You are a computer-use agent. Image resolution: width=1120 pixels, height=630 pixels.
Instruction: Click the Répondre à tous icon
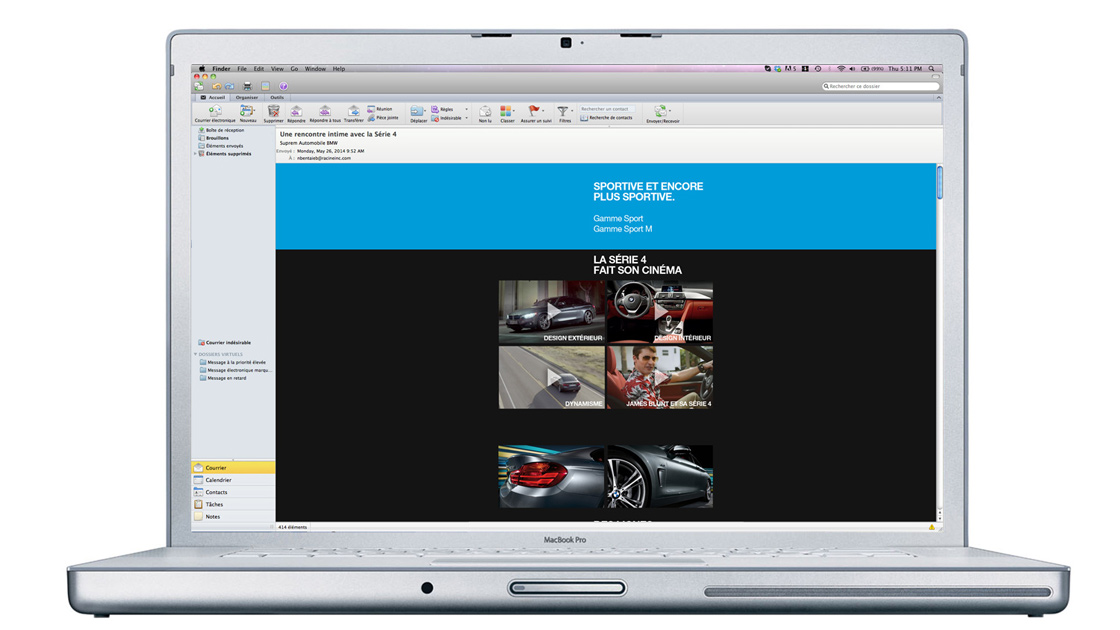(324, 111)
